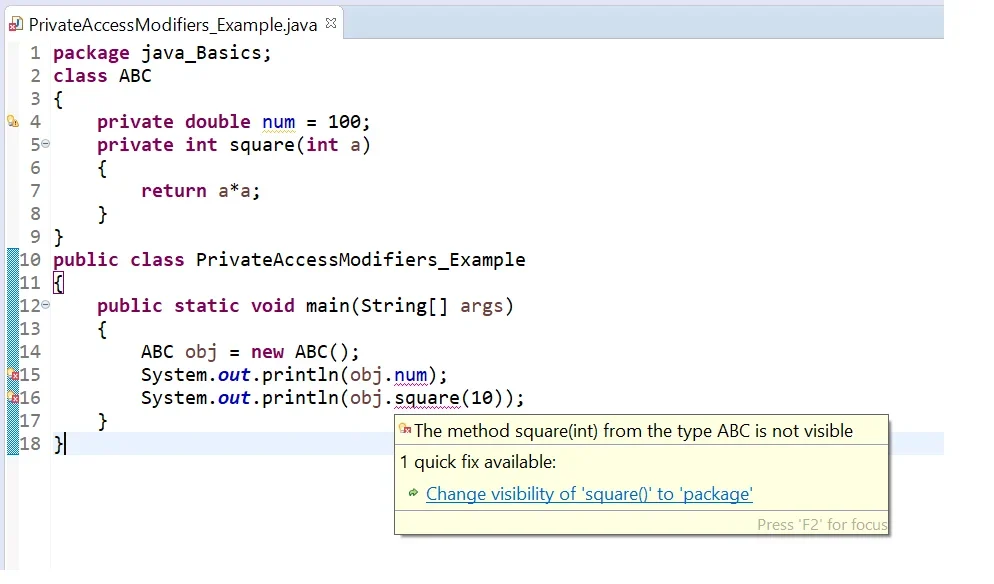Click 'args' parameter on line 12
The image size is (994, 584).
(x=482, y=306)
